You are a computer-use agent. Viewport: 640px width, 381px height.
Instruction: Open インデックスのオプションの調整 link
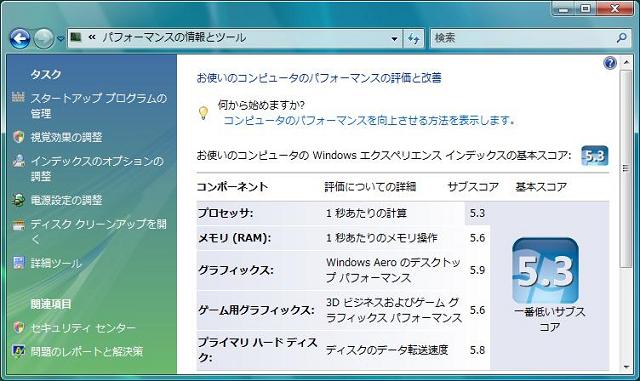pos(97,169)
